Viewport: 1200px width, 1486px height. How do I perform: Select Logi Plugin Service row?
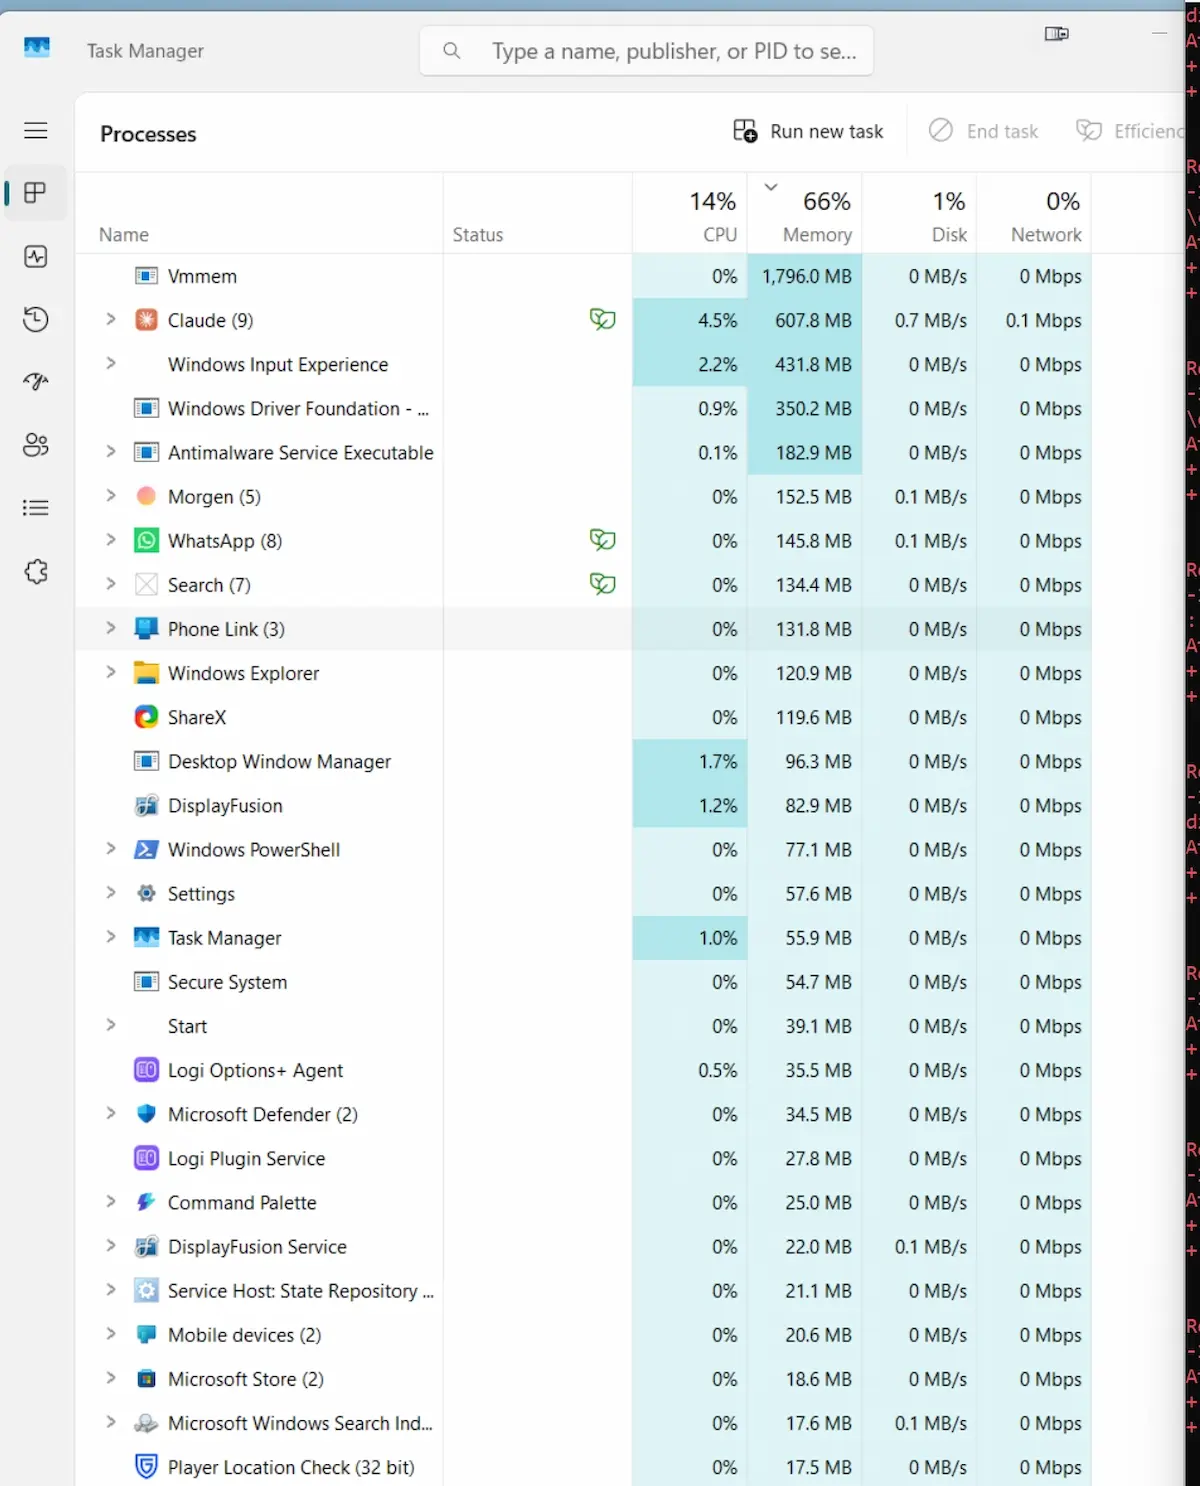583,1158
